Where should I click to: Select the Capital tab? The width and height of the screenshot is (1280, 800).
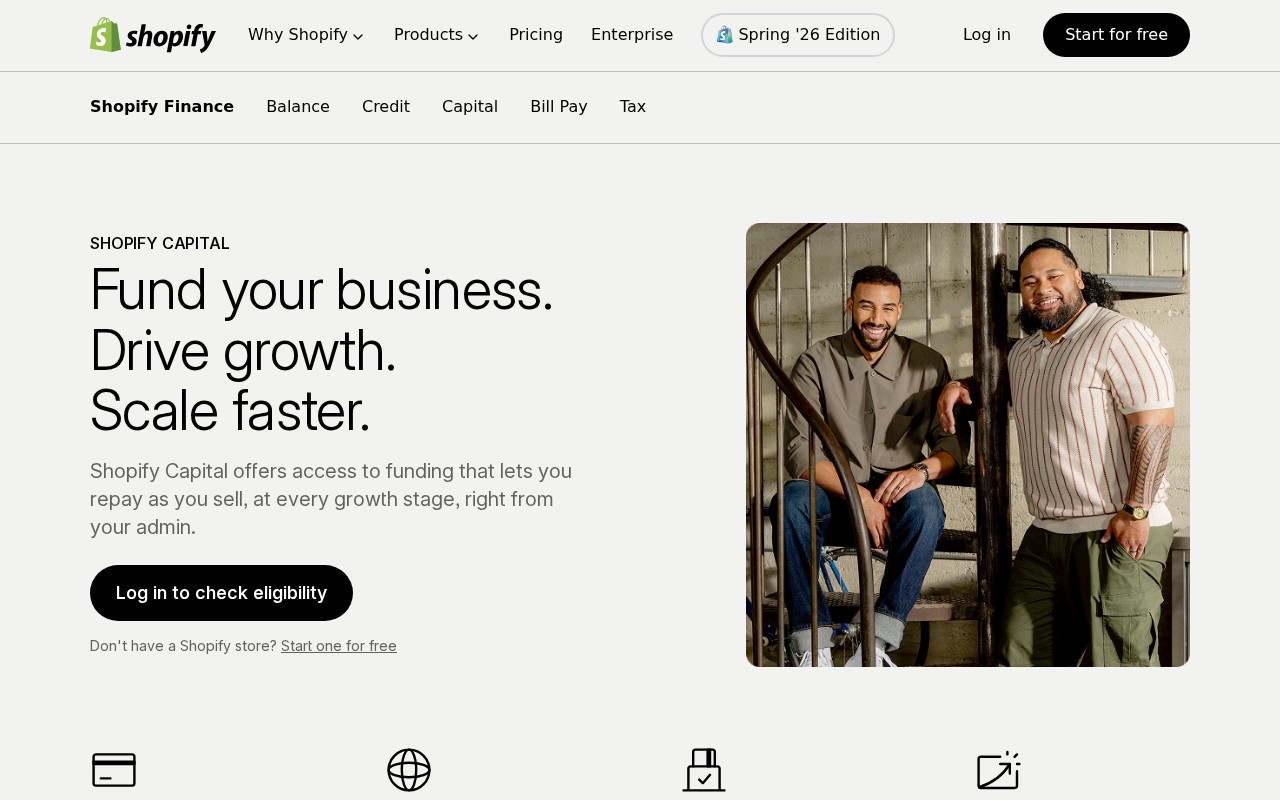click(x=470, y=107)
